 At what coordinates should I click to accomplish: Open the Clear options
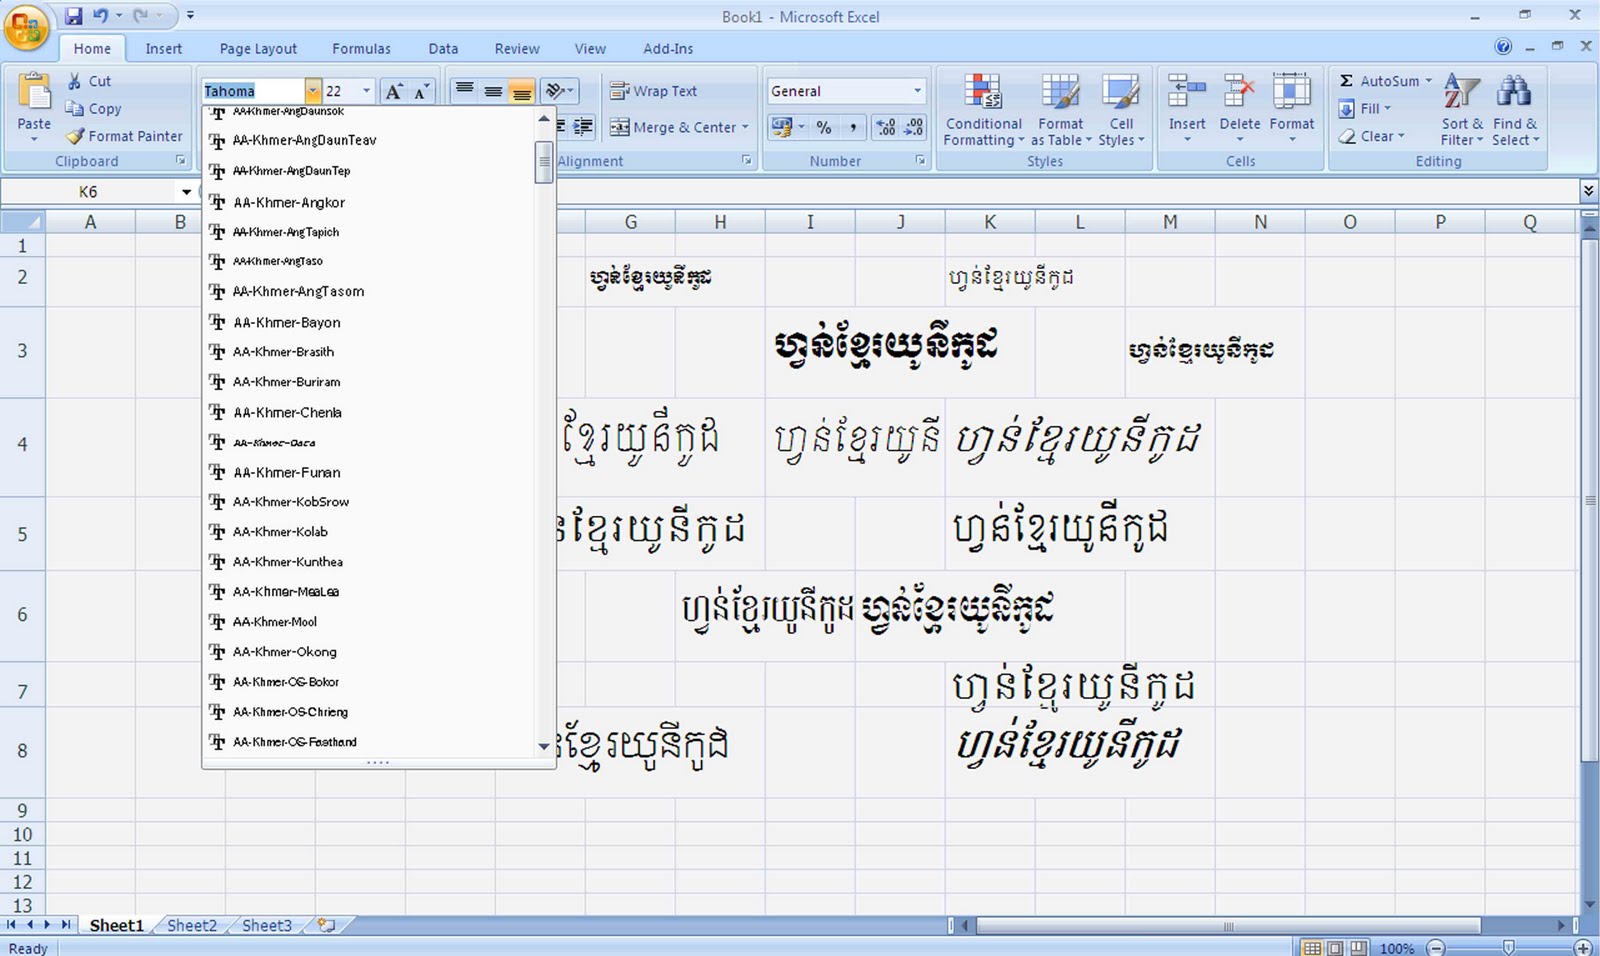pos(1371,136)
